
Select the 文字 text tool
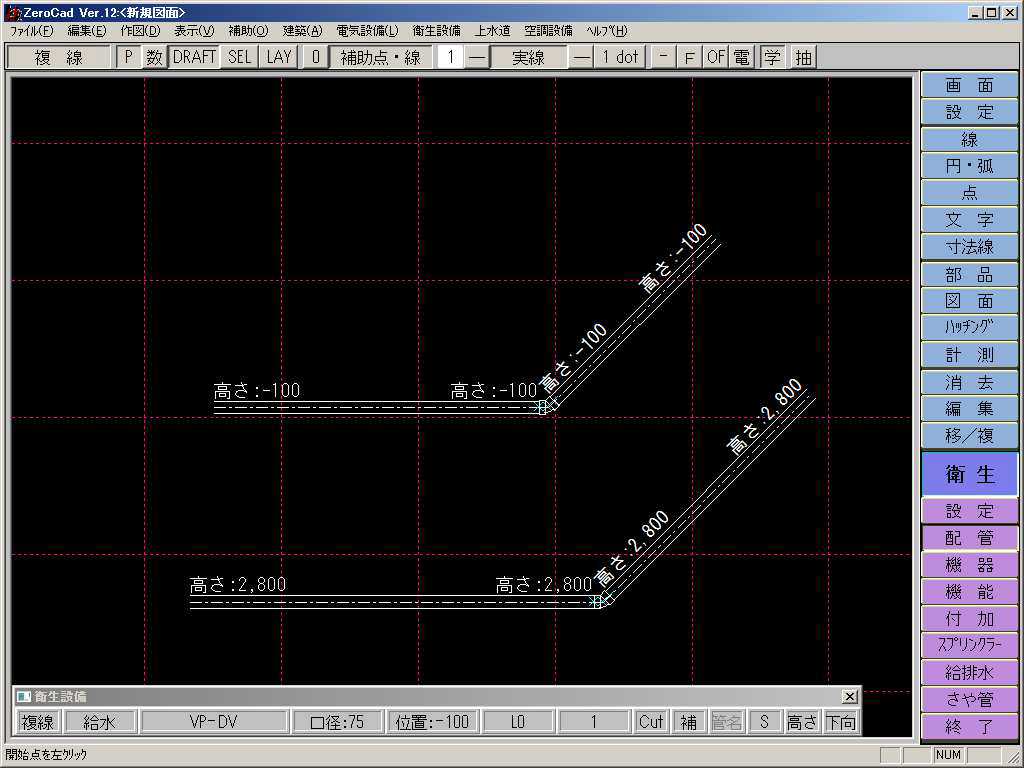(969, 220)
